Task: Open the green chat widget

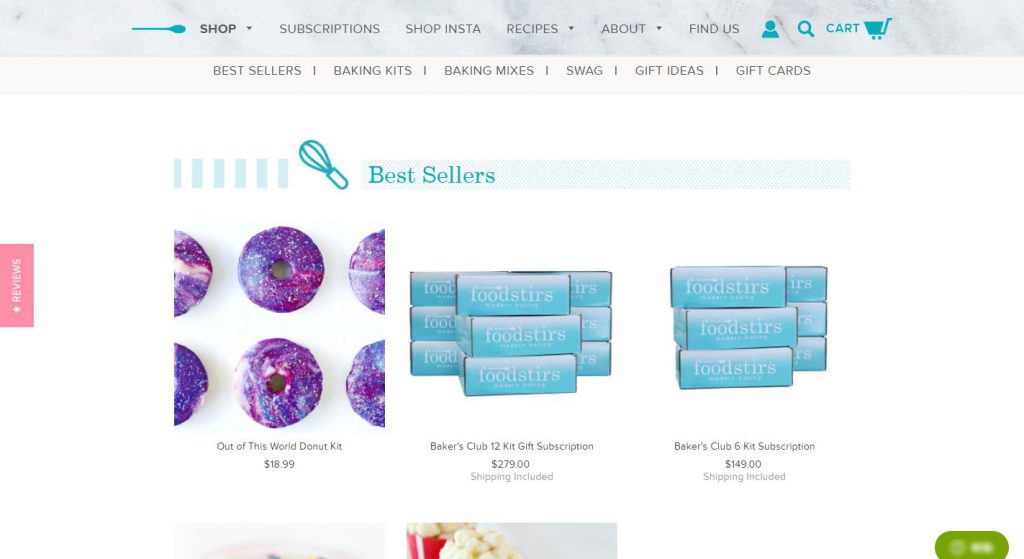Action: point(971,546)
